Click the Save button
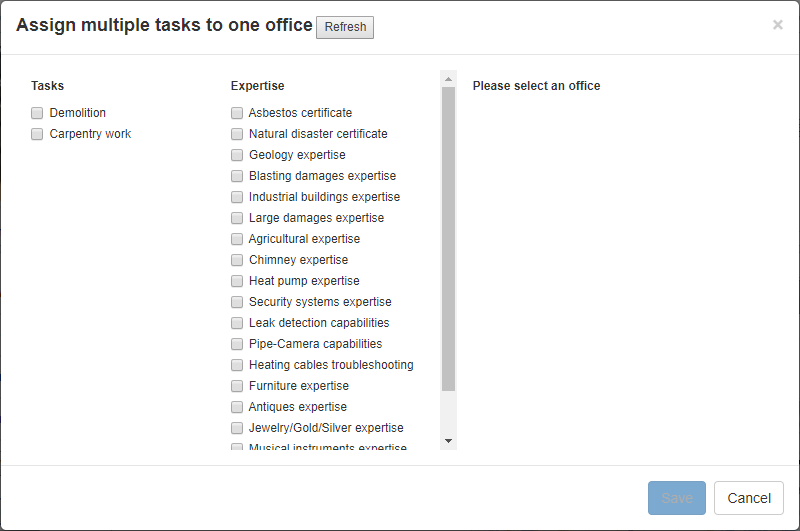This screenshot has width=800, height=531. [677, 498]
